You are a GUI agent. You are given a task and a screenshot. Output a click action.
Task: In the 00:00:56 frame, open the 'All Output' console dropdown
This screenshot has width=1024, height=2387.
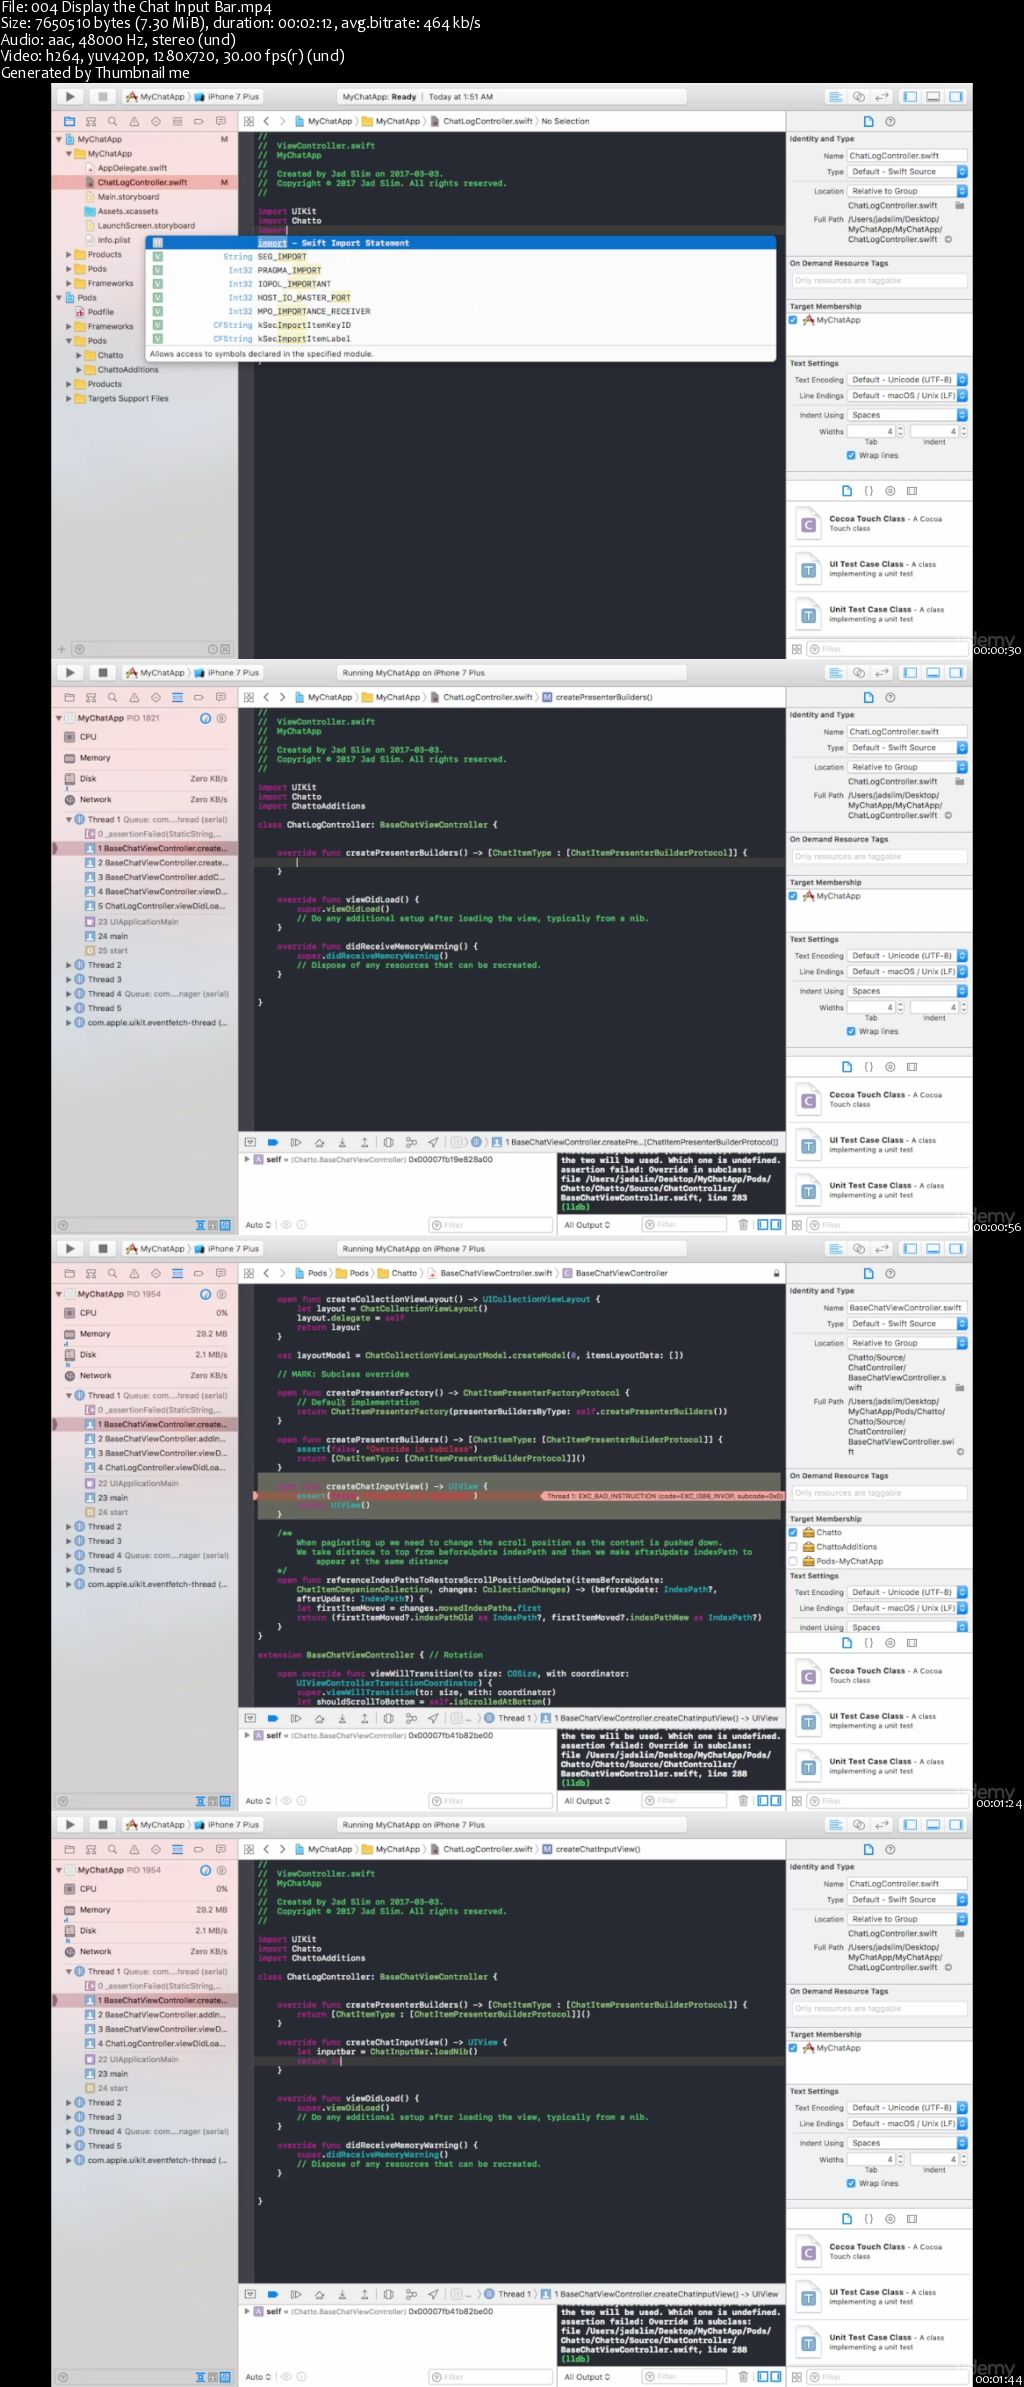(587, 1225)
